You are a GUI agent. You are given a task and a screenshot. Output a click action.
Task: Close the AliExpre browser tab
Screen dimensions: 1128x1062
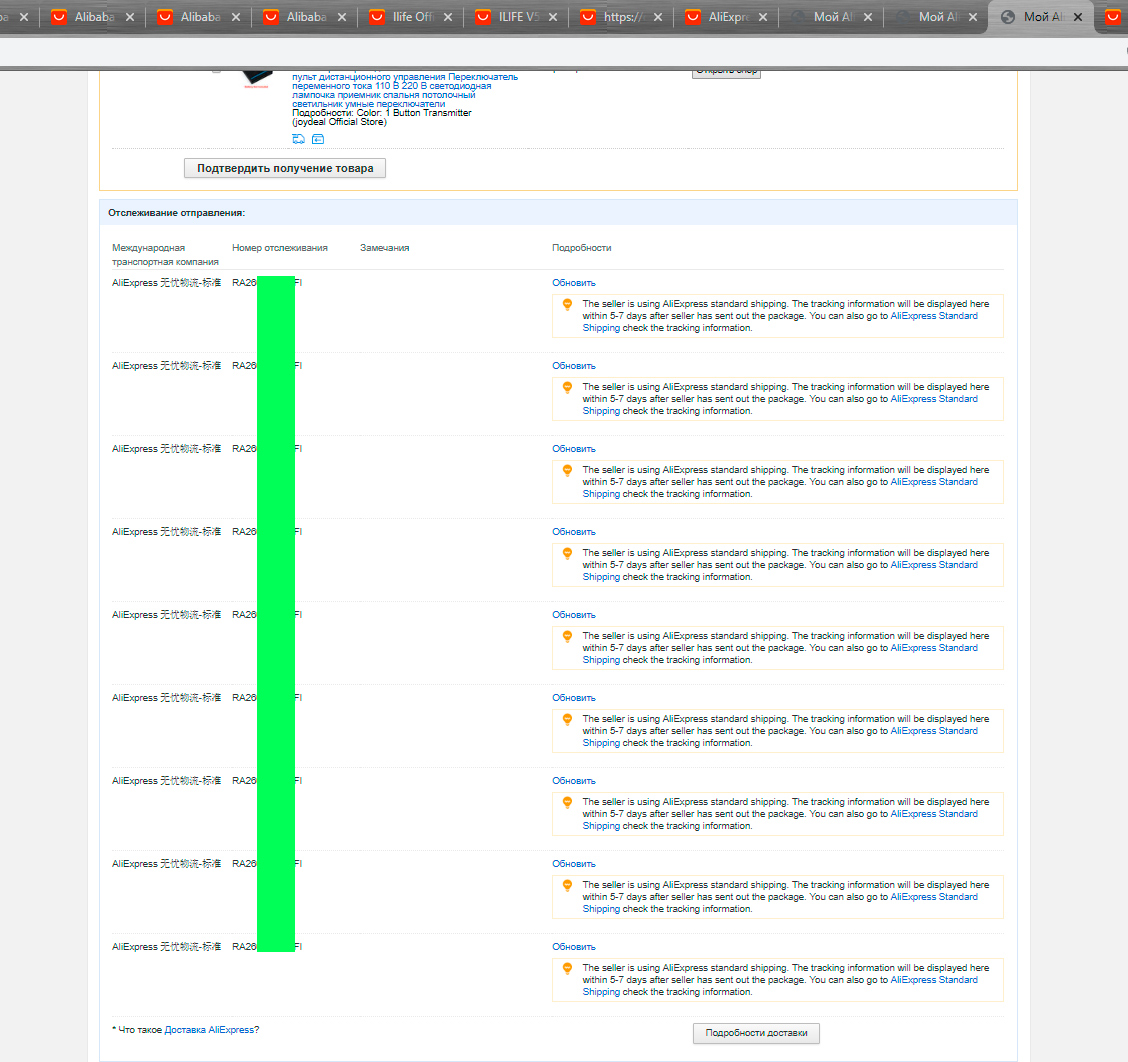pos(763,17)
